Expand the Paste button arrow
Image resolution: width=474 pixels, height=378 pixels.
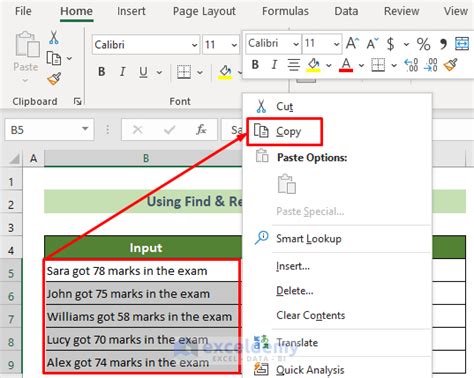pyautogui.click(x=25, y=81)
